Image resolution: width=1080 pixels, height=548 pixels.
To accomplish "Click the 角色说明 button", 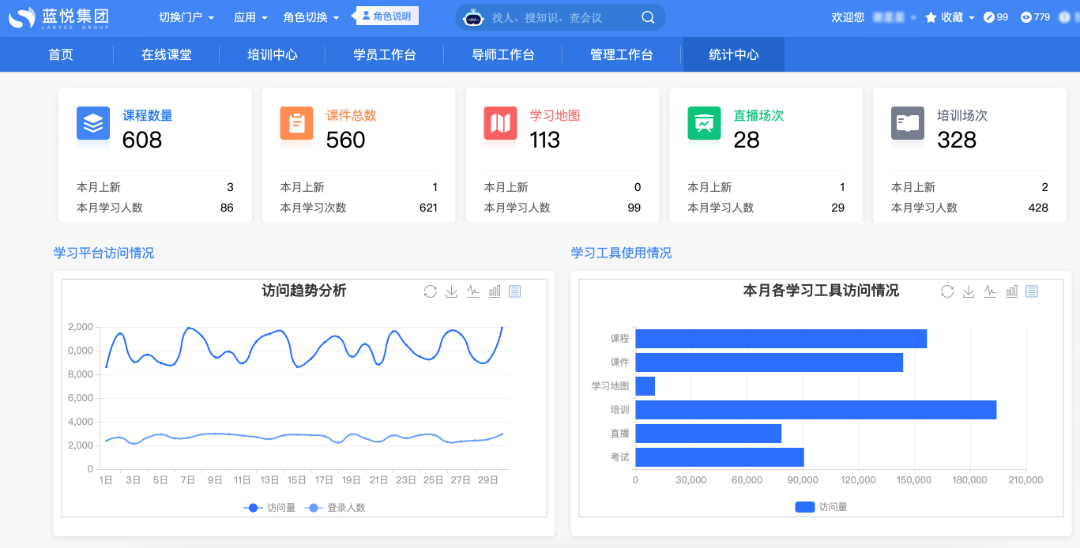I will 386,16.
